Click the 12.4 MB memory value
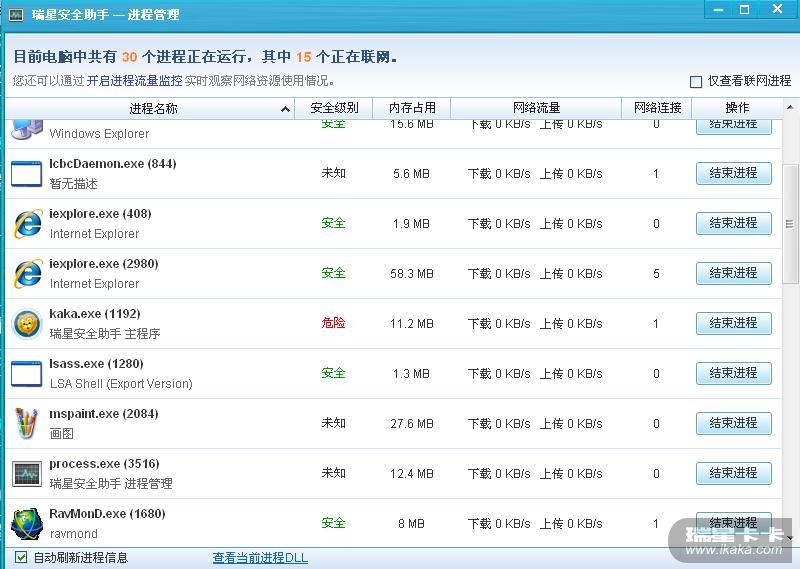This screenshot has height=569, width=800. tap(412, 474)
